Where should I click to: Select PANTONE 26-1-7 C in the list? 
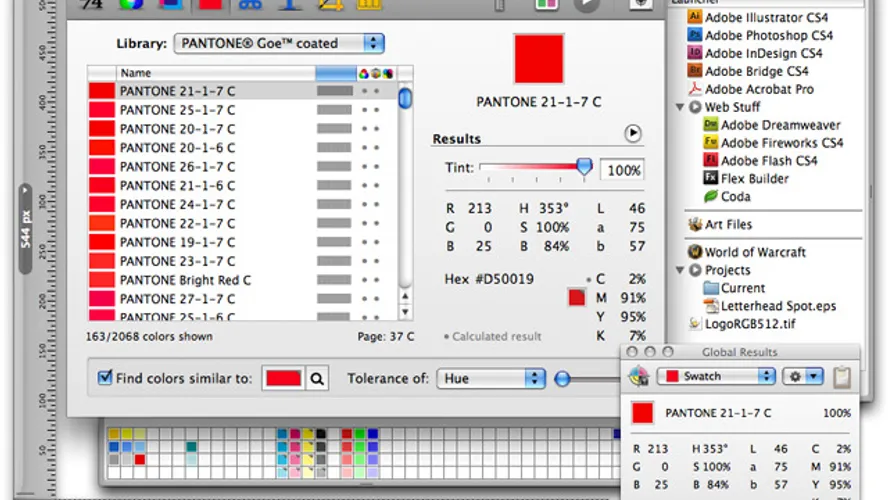pyautogui.click(x=243, y=167)
